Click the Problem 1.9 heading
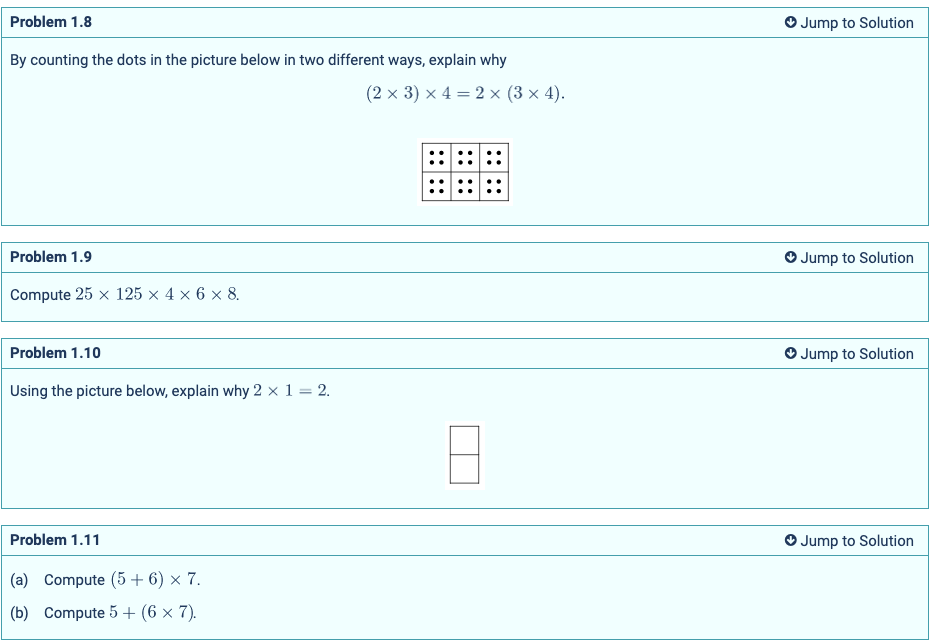 click(x=51, y=257)
